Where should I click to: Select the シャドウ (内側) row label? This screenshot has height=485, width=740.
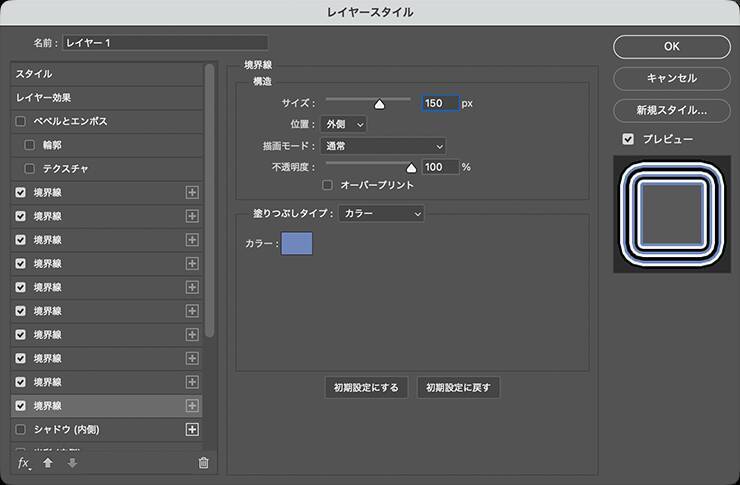pyautogui.click(x=67, y=429)
